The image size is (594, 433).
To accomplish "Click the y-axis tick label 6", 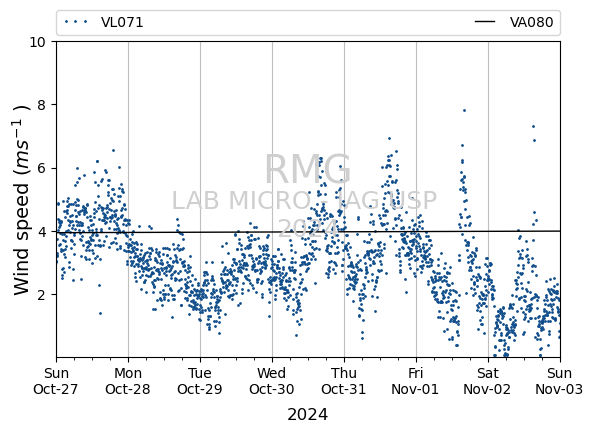I will [x=41, y=168].
